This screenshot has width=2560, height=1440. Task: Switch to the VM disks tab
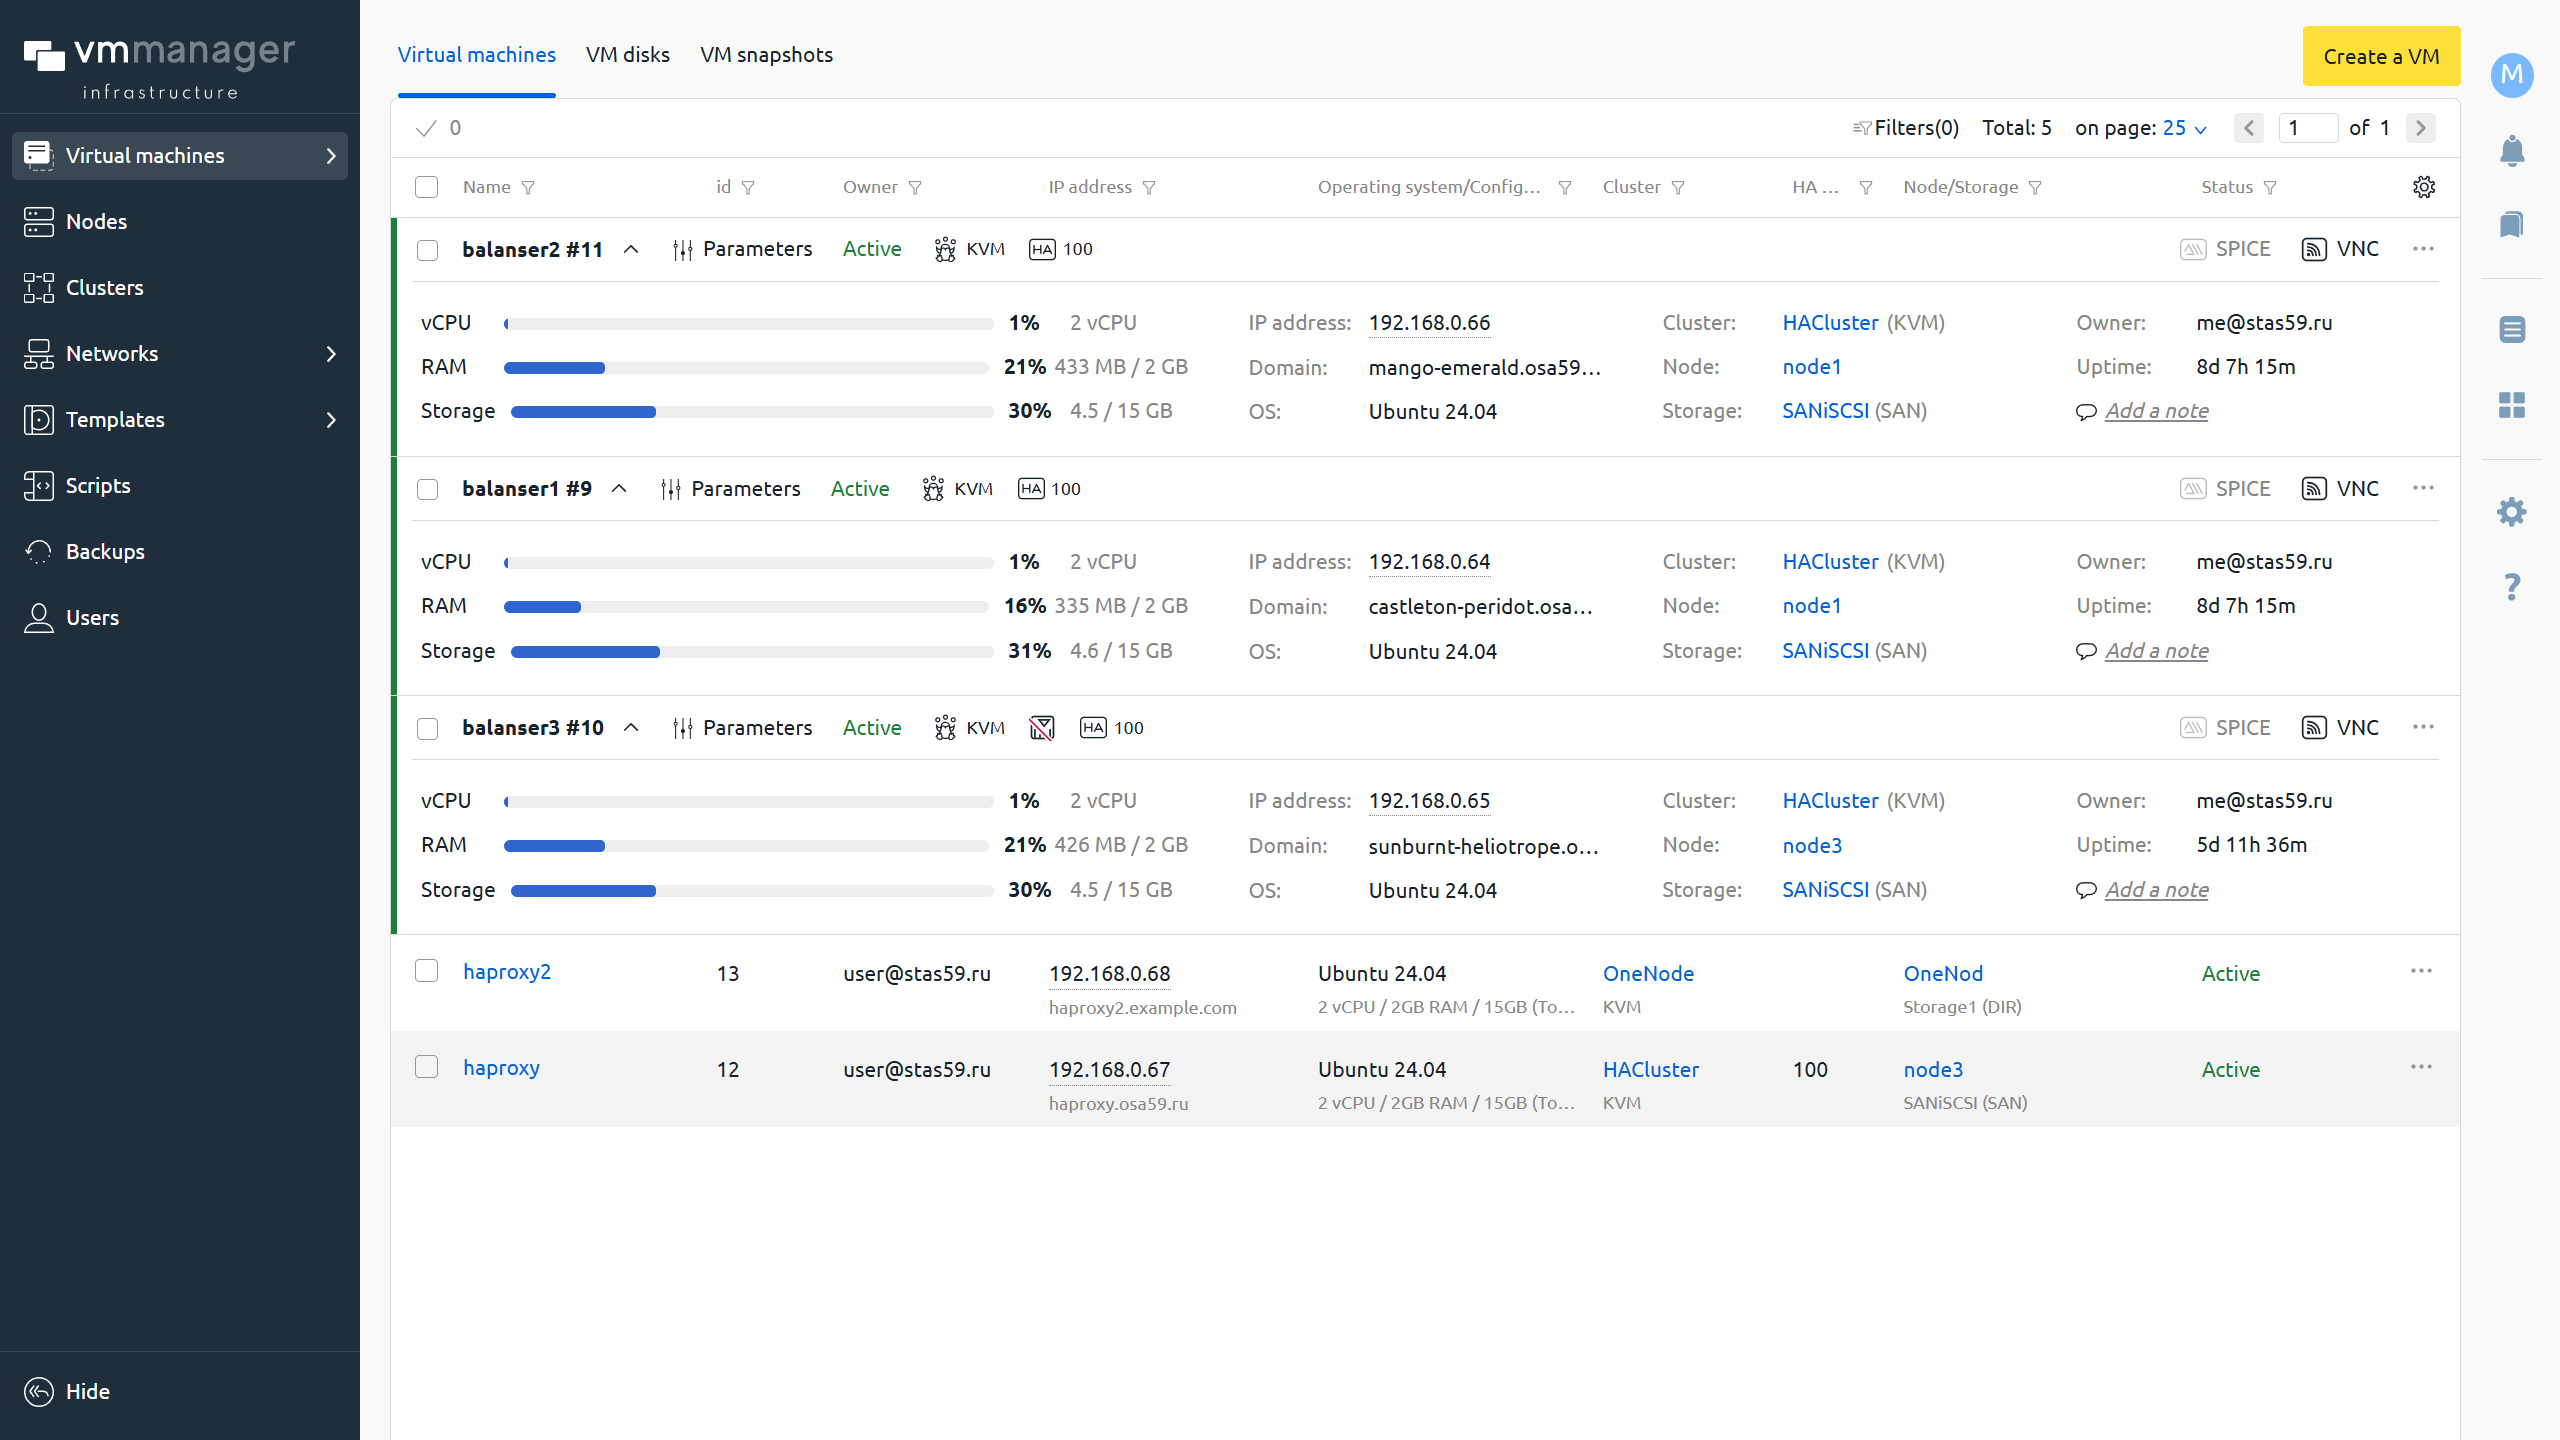pos(627,55)
